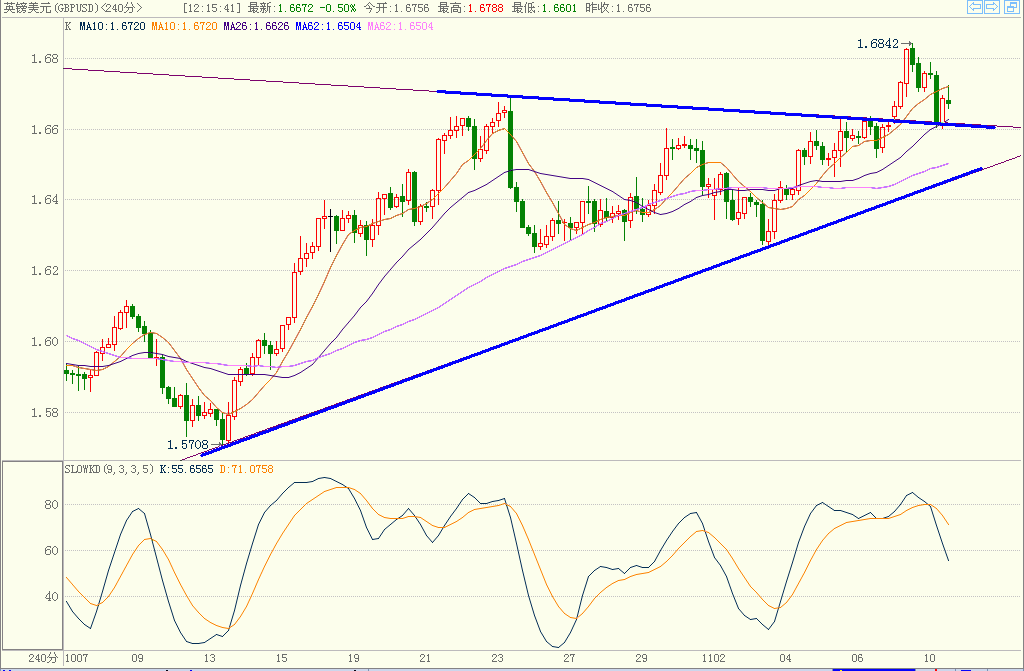The image size is (1024, 671).
Task: Click the 1.6842 high price annotation
Action: (x=878, y=44)
